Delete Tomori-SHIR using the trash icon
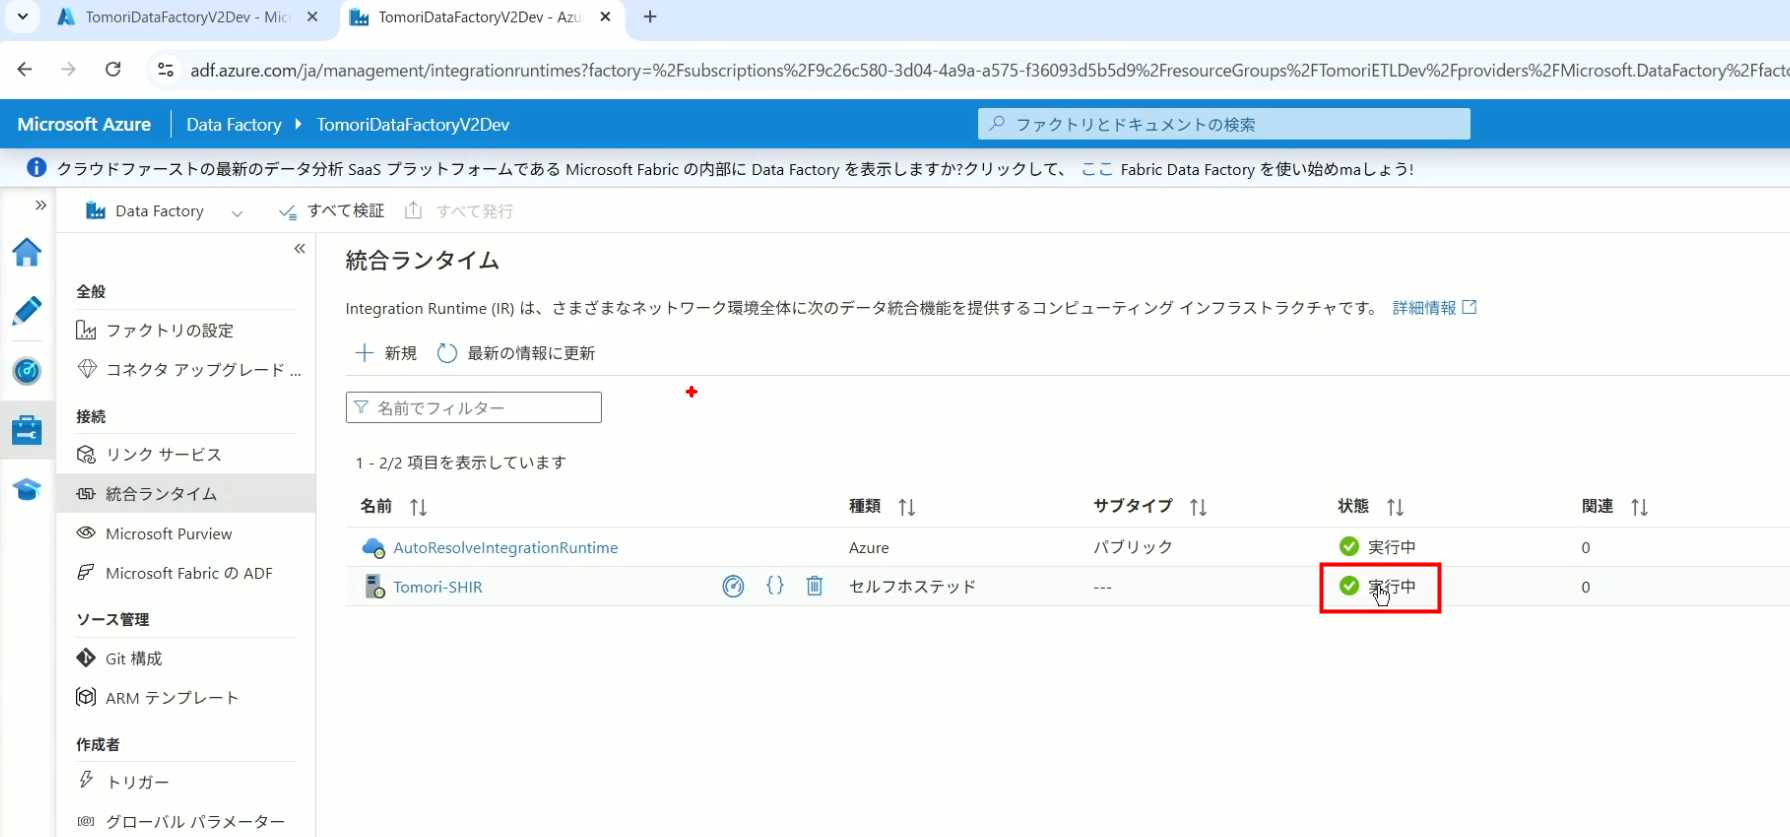The width and height of the screenshot is (1790, 837). [814, 586]
